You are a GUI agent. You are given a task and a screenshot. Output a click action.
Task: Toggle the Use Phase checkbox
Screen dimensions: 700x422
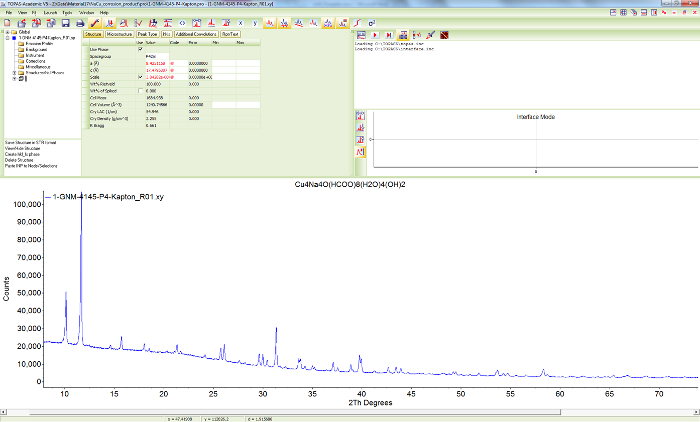click(139, 49)
